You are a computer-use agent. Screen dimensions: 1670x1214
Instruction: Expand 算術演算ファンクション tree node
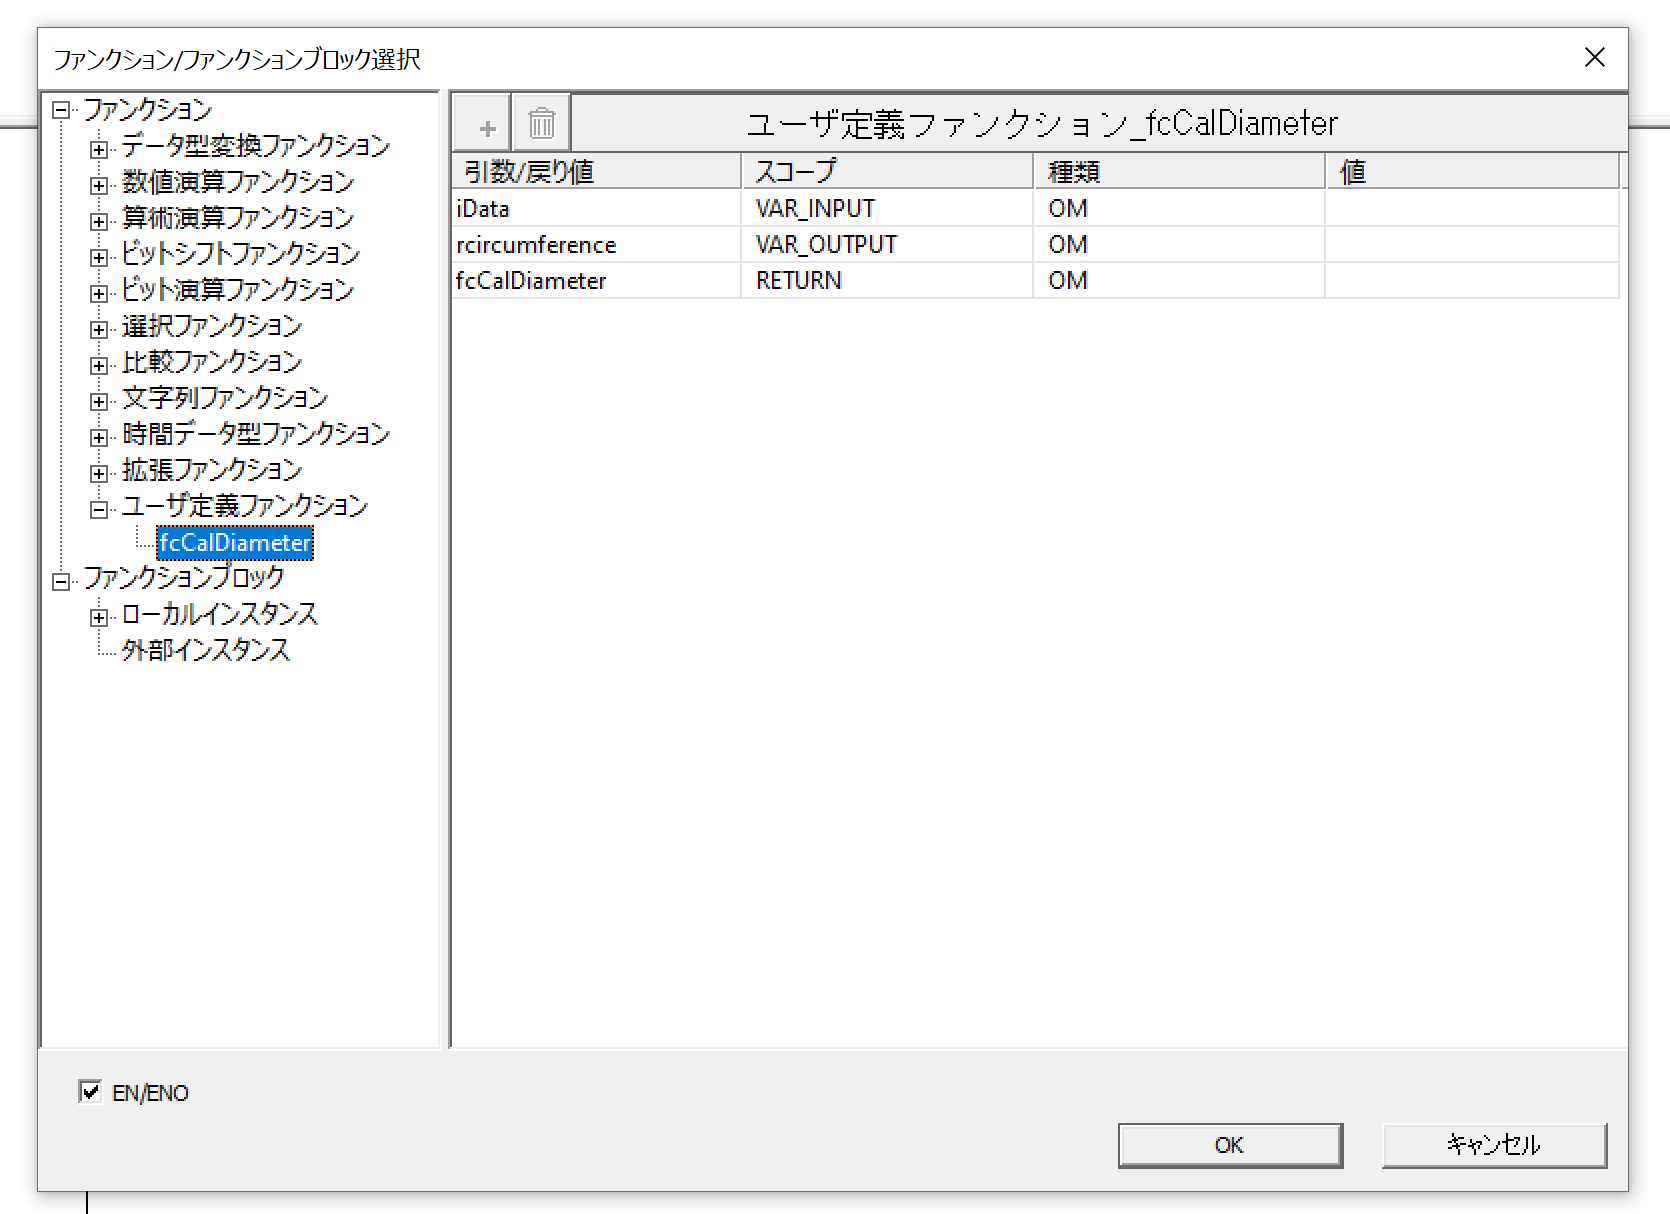click(98, 222)
